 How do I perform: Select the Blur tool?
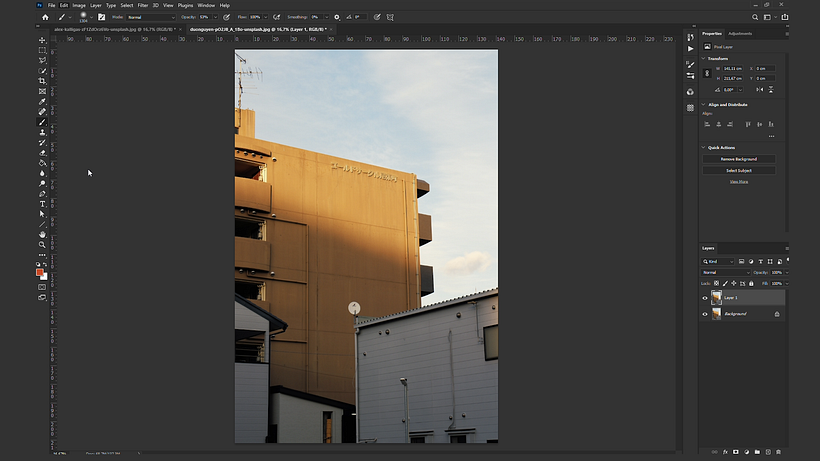point(42,173)
